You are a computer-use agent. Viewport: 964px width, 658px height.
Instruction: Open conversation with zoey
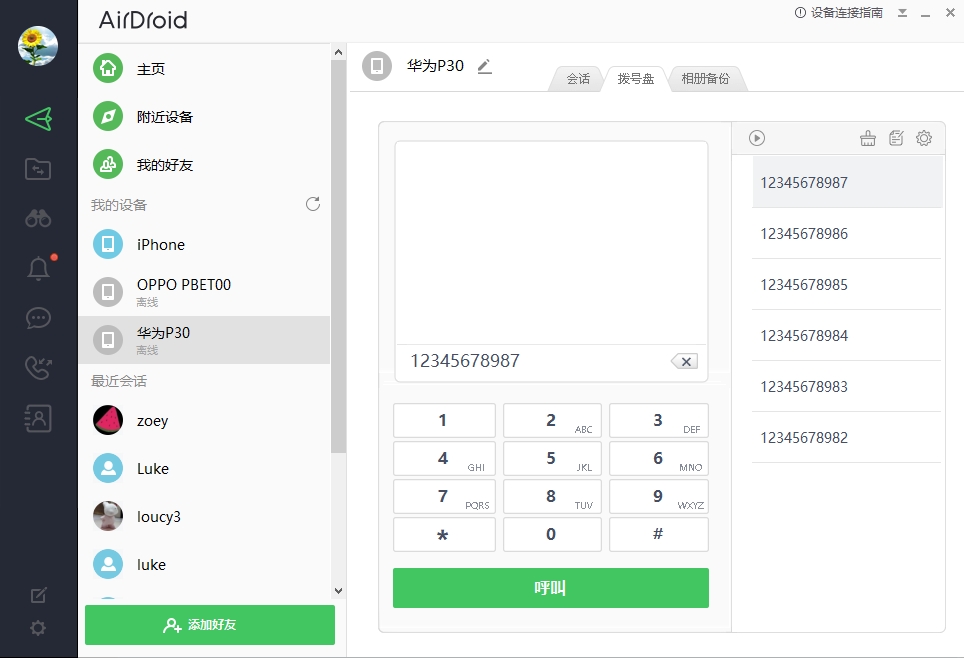pyautogui.click(x=204, y=421)
